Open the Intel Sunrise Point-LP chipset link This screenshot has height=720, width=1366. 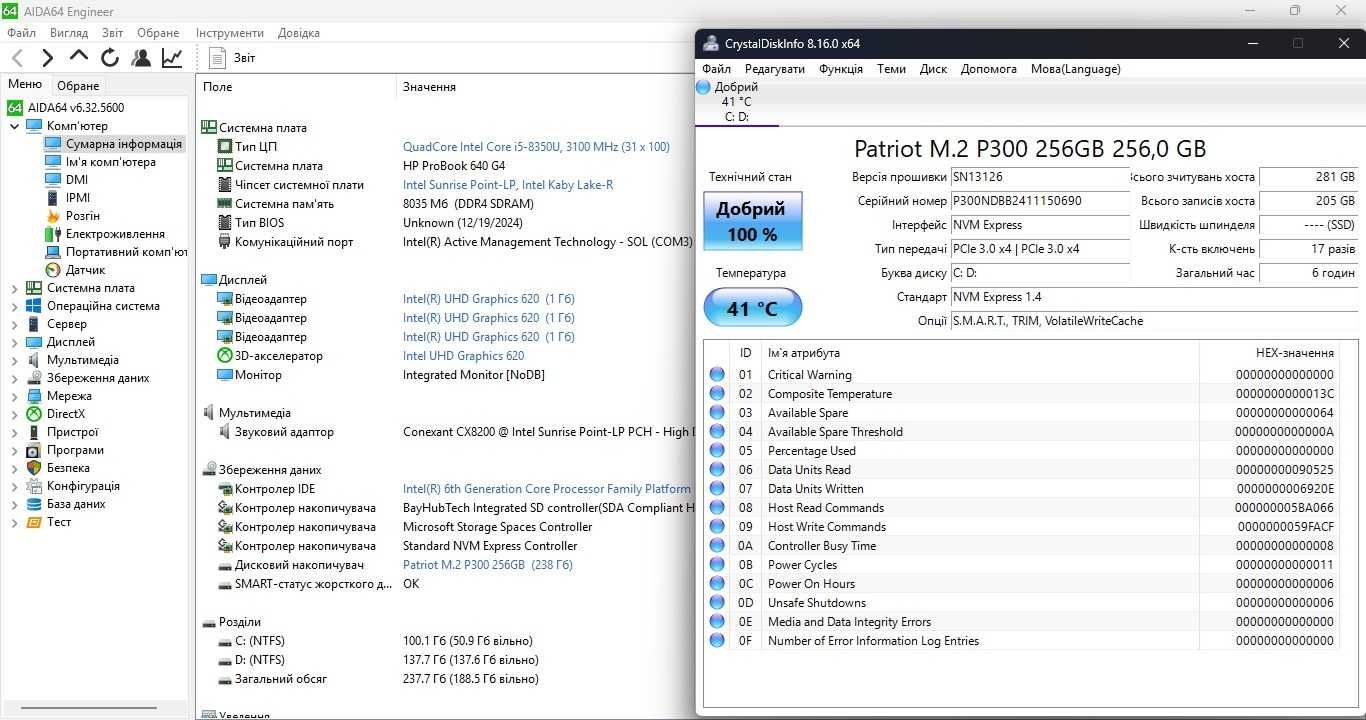[x=508, y=185]
